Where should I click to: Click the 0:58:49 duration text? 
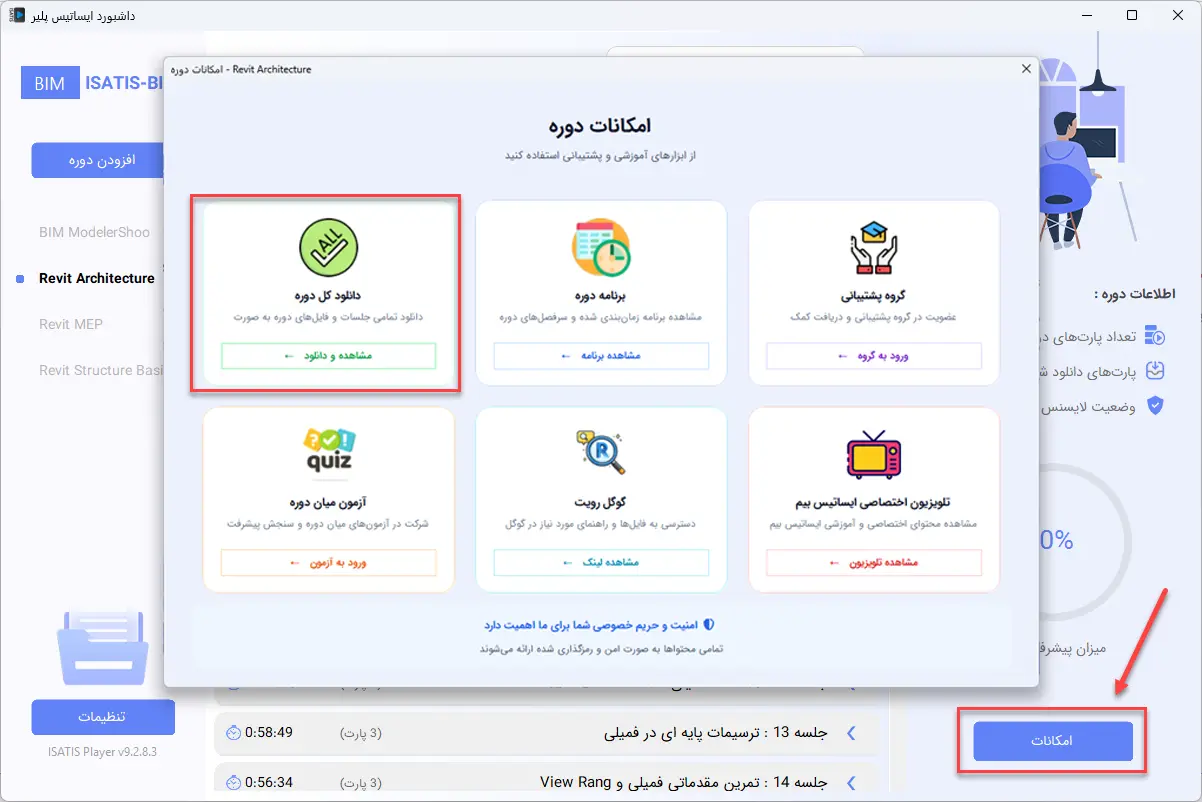(x=270, y=733)
